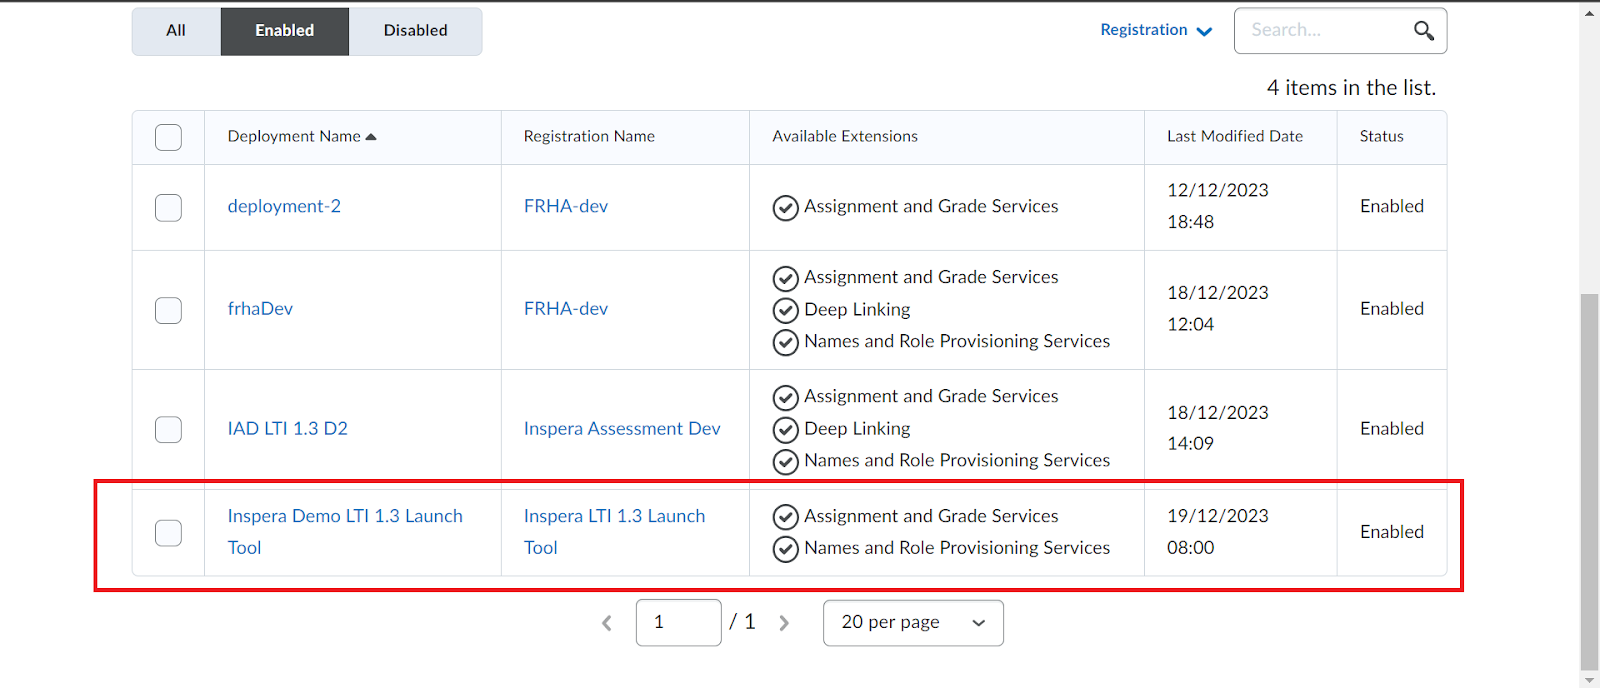Open Inspera LTI 1.3 Launch Tool registration

[614, 532]
